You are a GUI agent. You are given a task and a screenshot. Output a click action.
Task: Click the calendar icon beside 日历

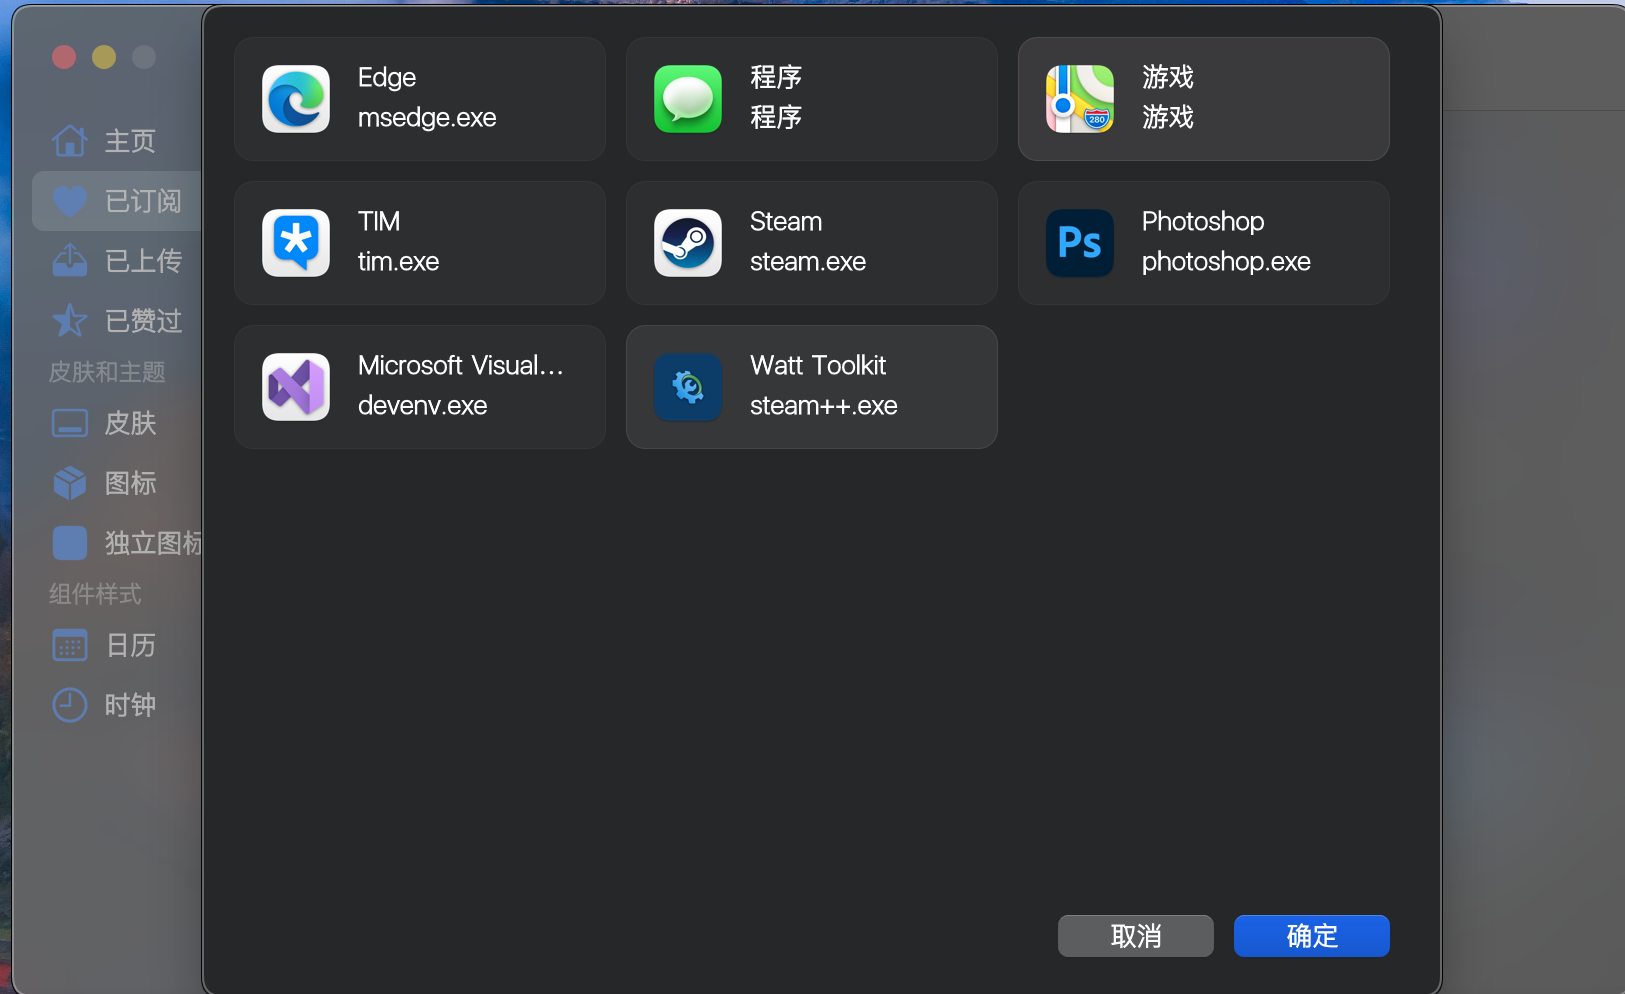pyautogui.click(x=70, y=645)
